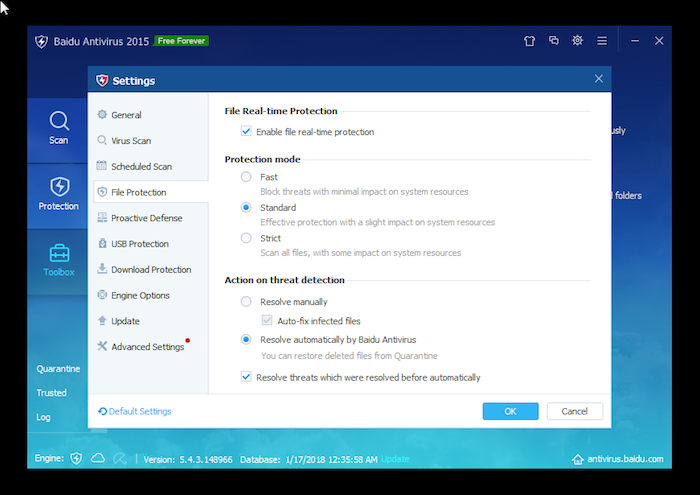The width and height of the screenshot is (700, 495).
Task: Visit antivirus.baidu.com link
Action: pyautogui.click(x=625, y=459)
